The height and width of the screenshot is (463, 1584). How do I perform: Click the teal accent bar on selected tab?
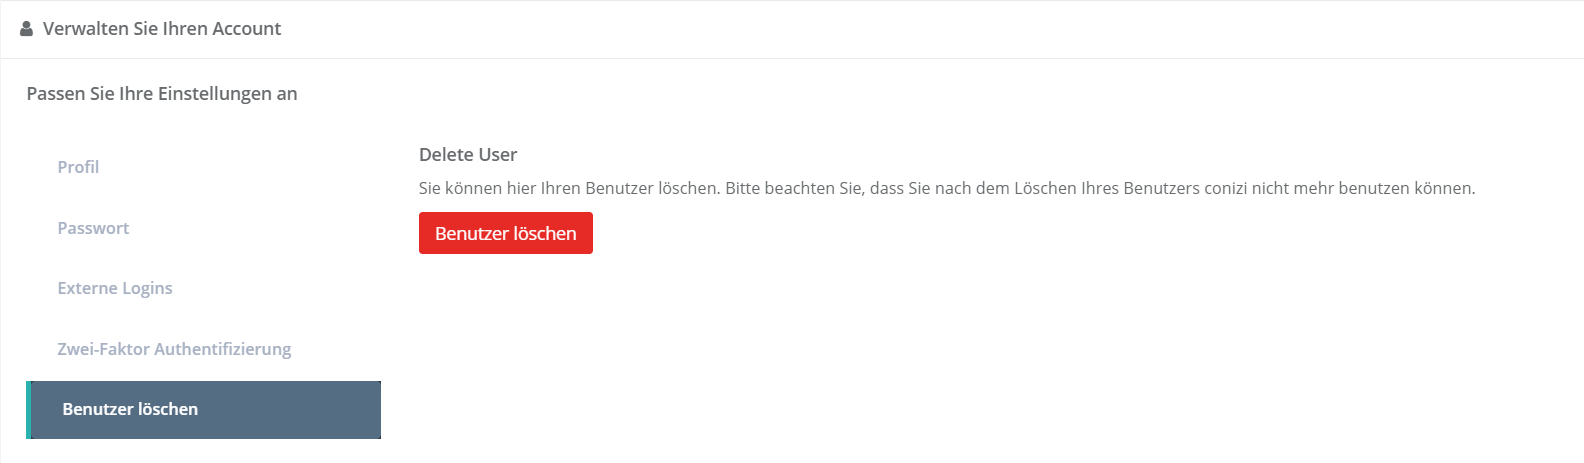click(29, 410)
